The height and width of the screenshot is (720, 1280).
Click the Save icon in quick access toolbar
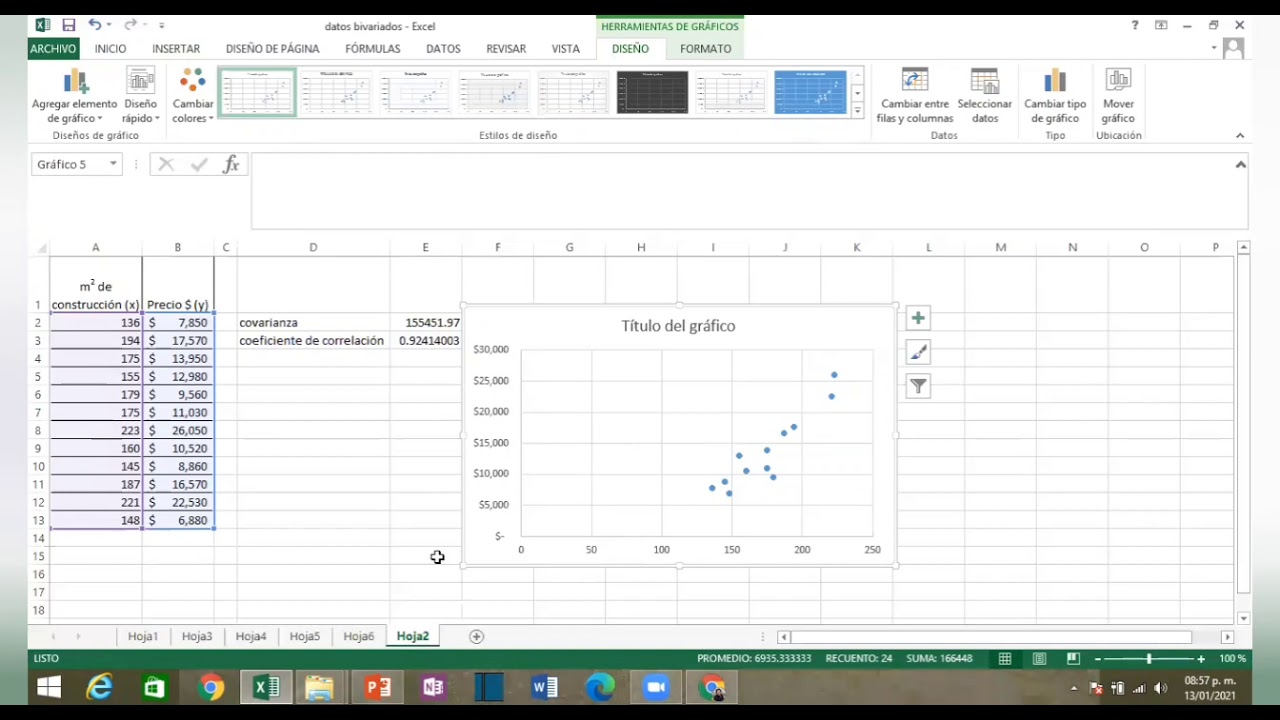(x=68, y=25)
